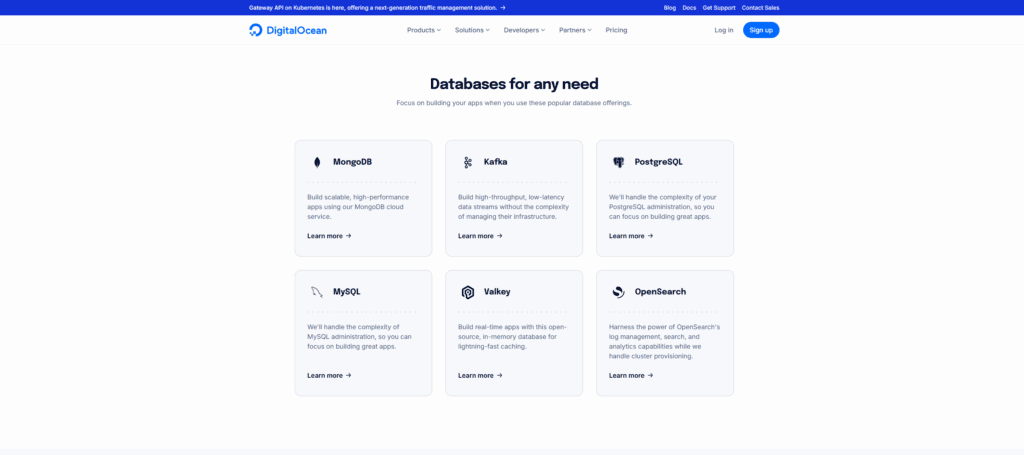Open the Partners dropdown

point(575,30)
